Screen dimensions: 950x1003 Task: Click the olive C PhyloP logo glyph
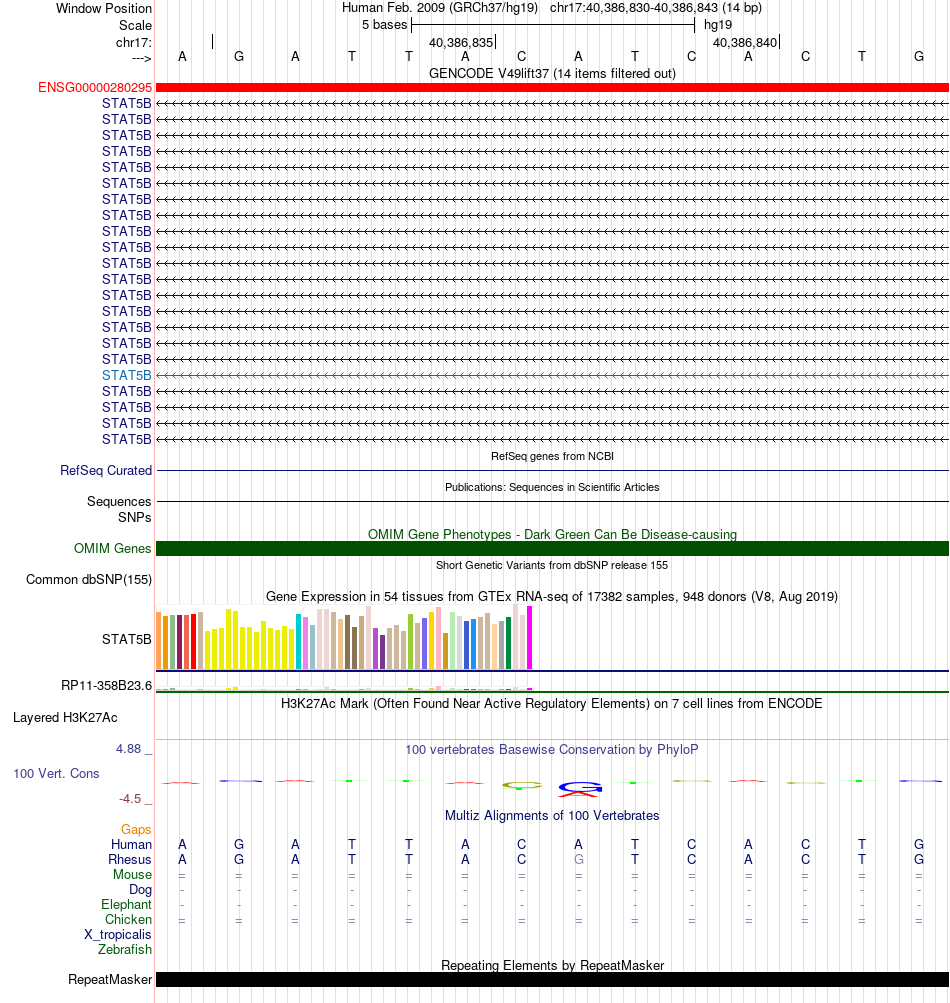522,785
